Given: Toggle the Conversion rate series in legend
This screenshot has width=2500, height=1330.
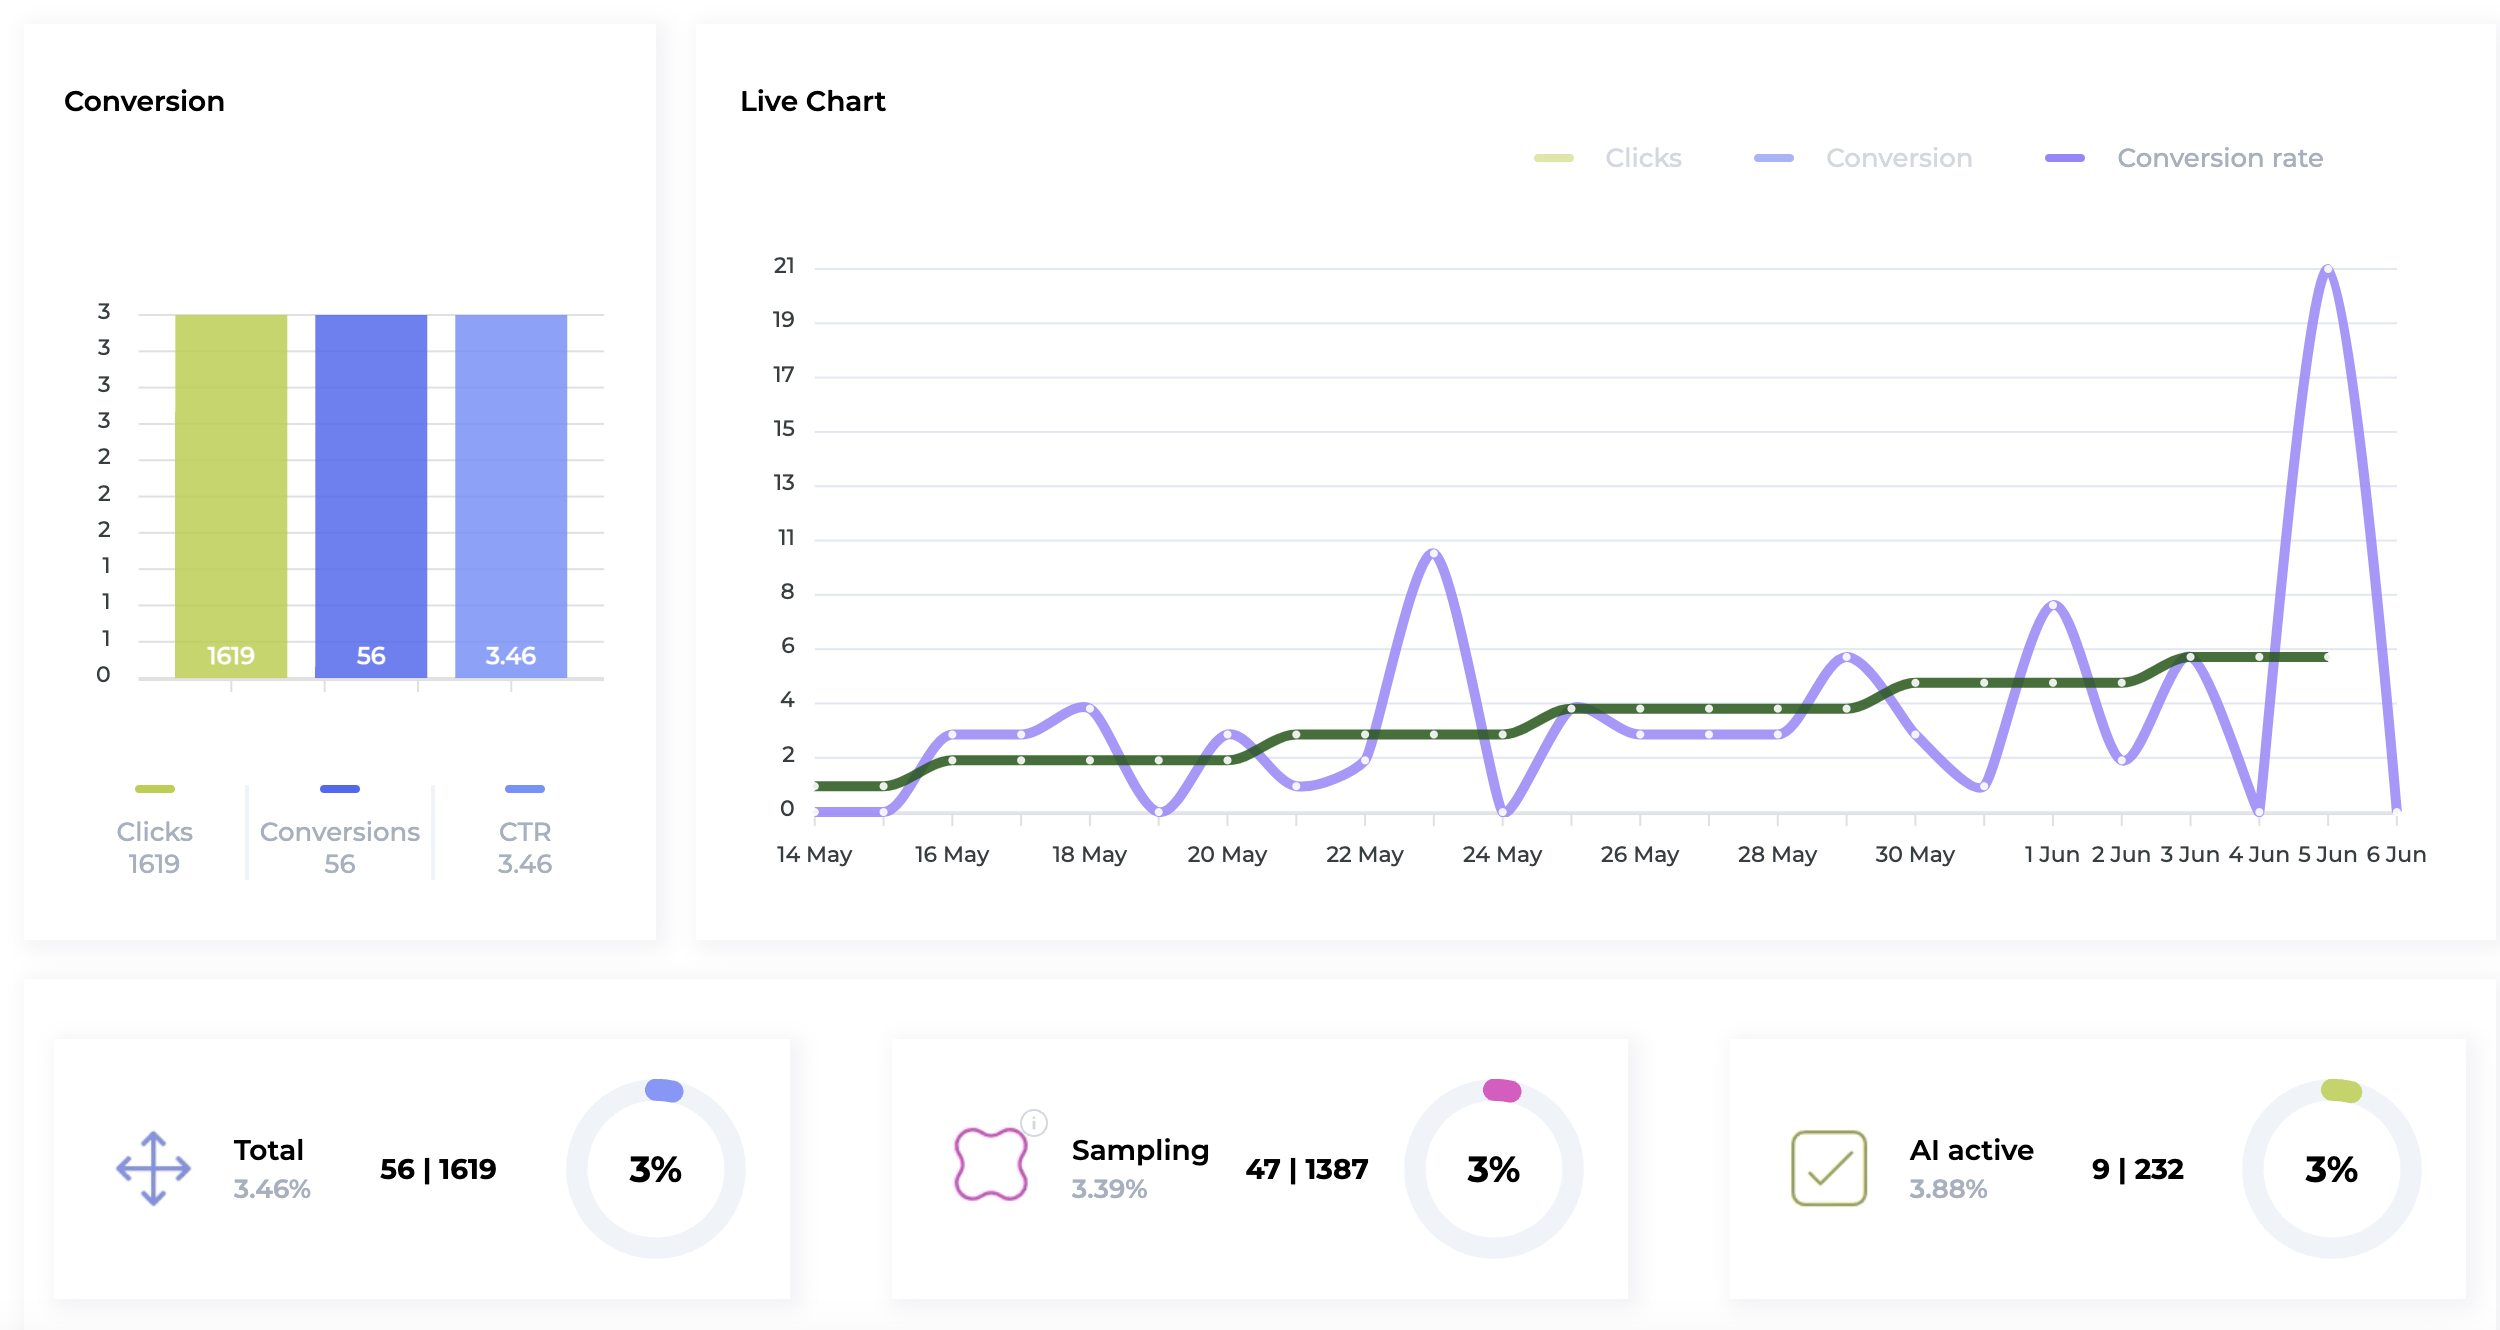Looking at the screenshot, I should (2218, 158).
